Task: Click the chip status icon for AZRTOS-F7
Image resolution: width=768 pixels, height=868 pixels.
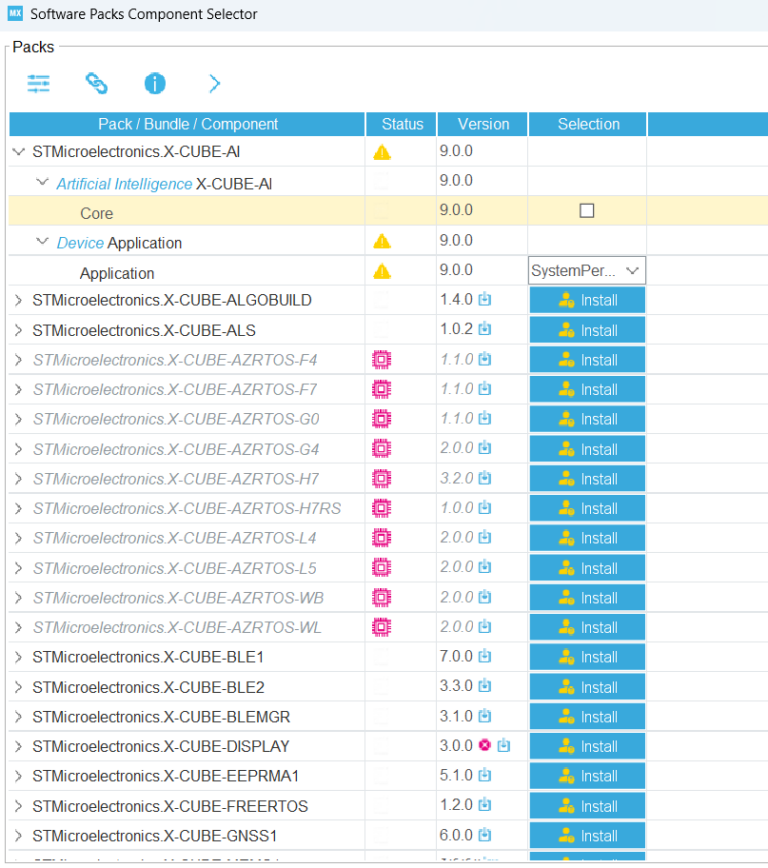Action: (x=382, y=390)
